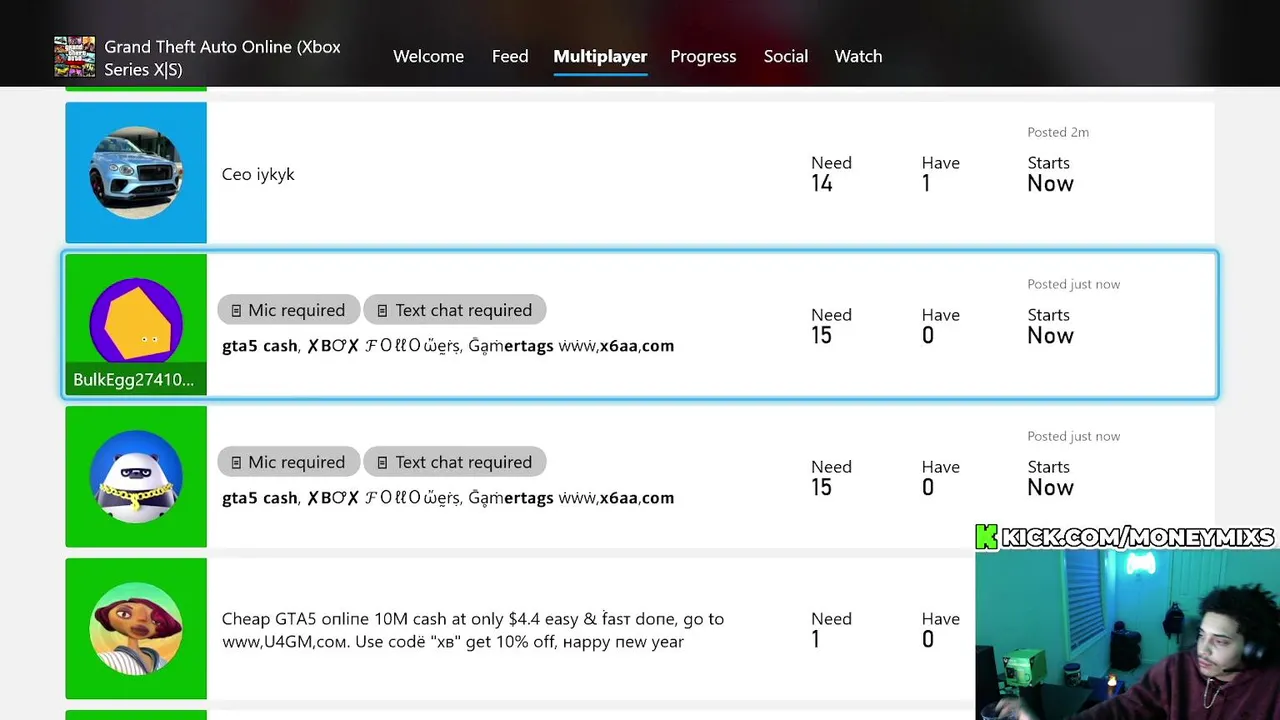Switch to the Welcome tab
Image resolution: width=1280 pixels, height=720 pixels.
click(x=428, y=56)
